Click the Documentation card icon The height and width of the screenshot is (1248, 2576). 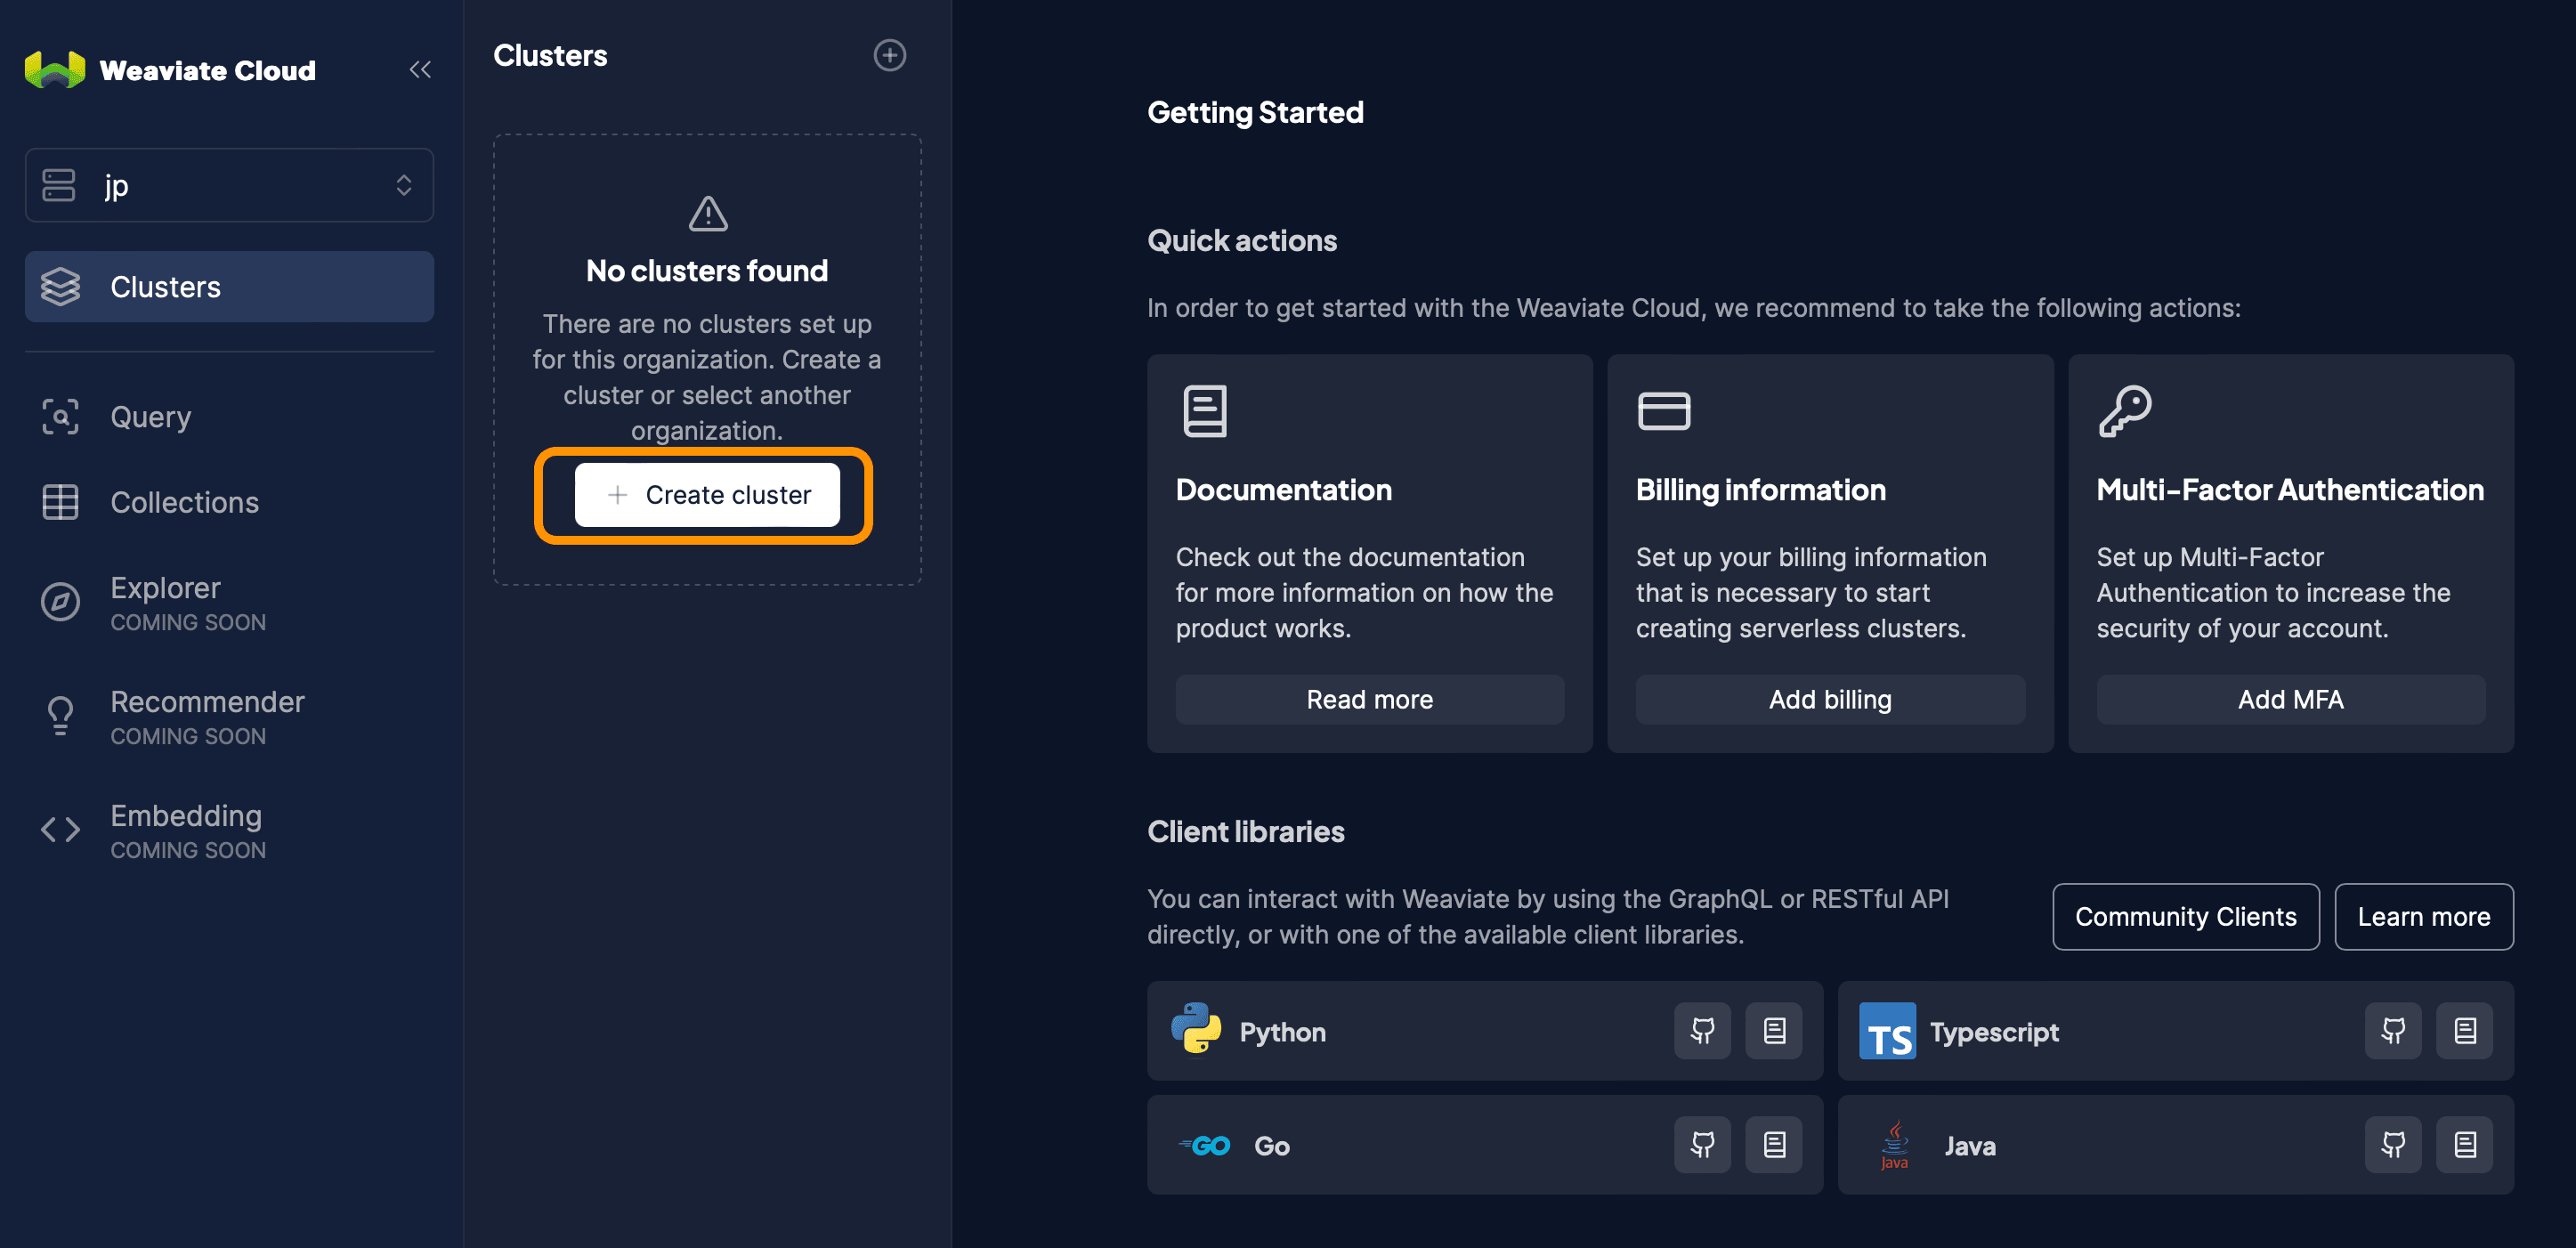coord(1204,411)
